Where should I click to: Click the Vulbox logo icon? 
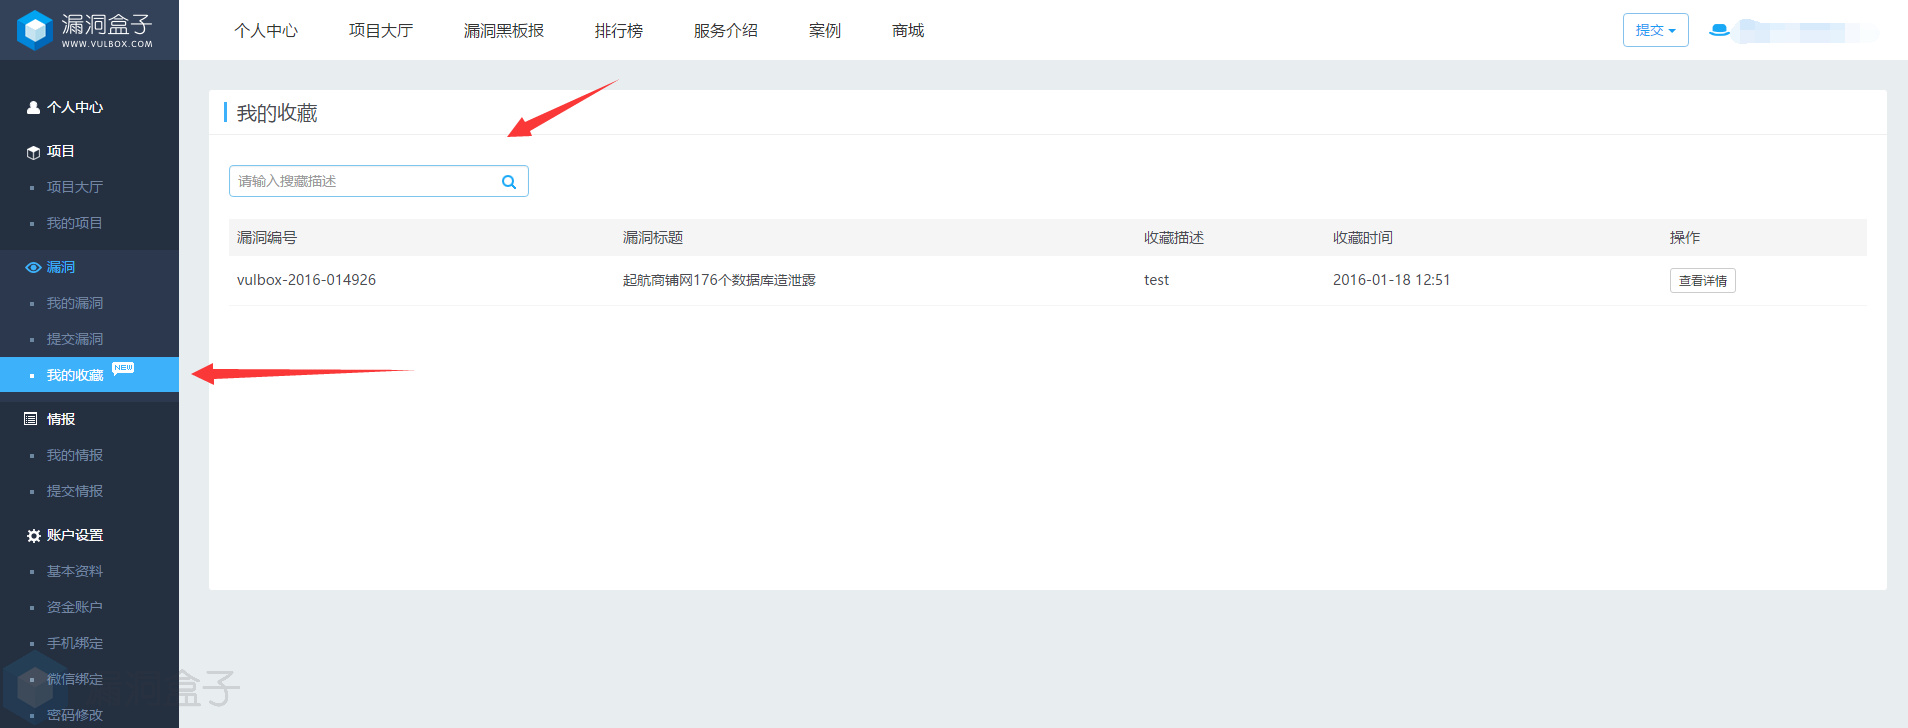pos(35,30)
